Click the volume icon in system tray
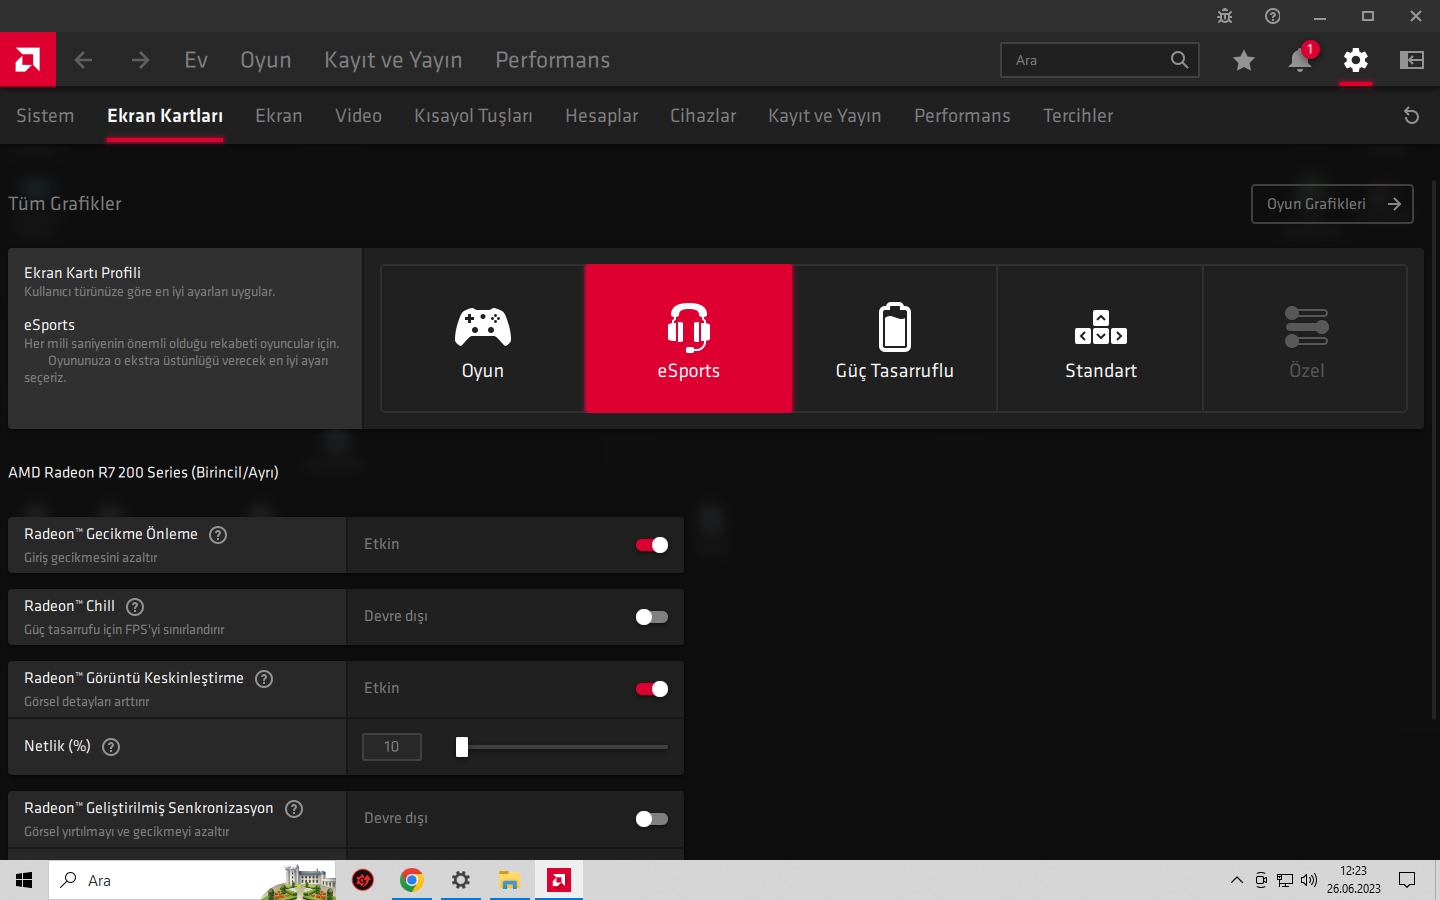The image size is (1440, 900). (x=1309, y=880)
